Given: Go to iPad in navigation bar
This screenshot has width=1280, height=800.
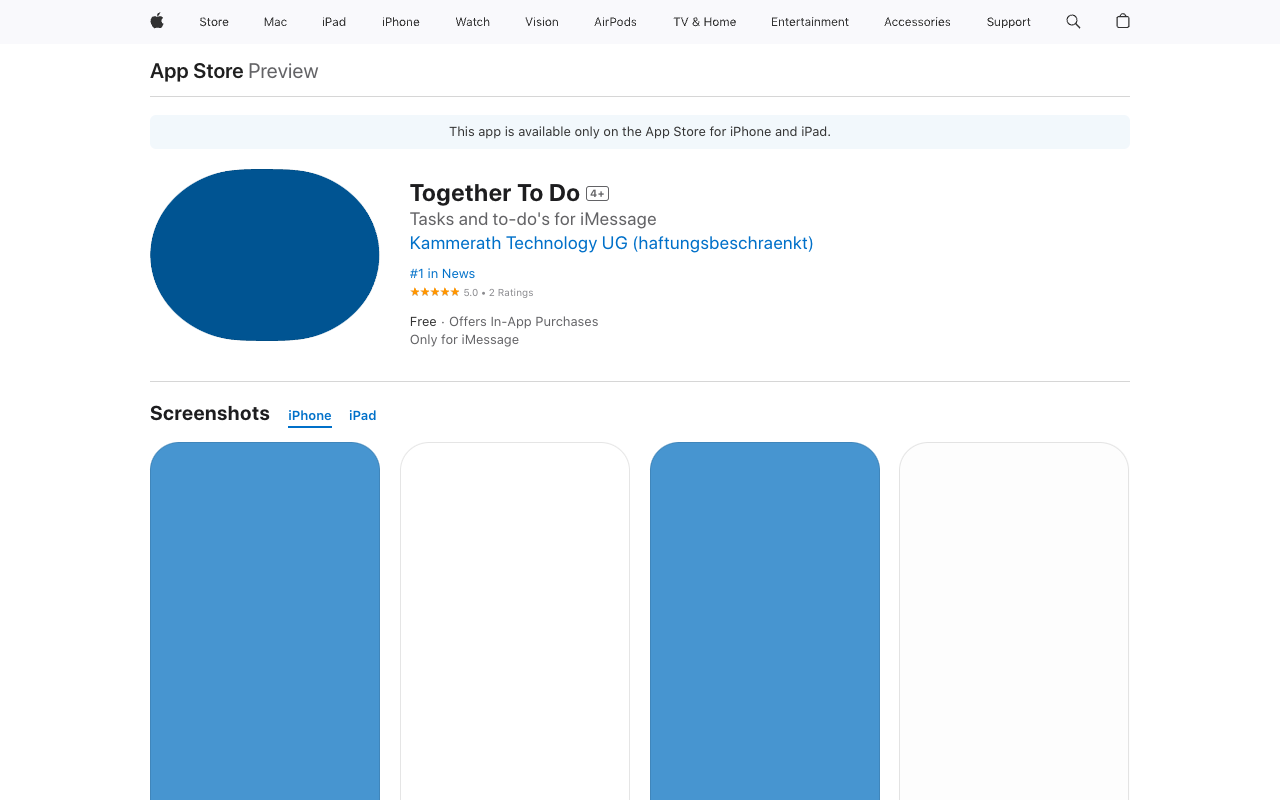Looking at the screenshot, I should coord(334,22).
